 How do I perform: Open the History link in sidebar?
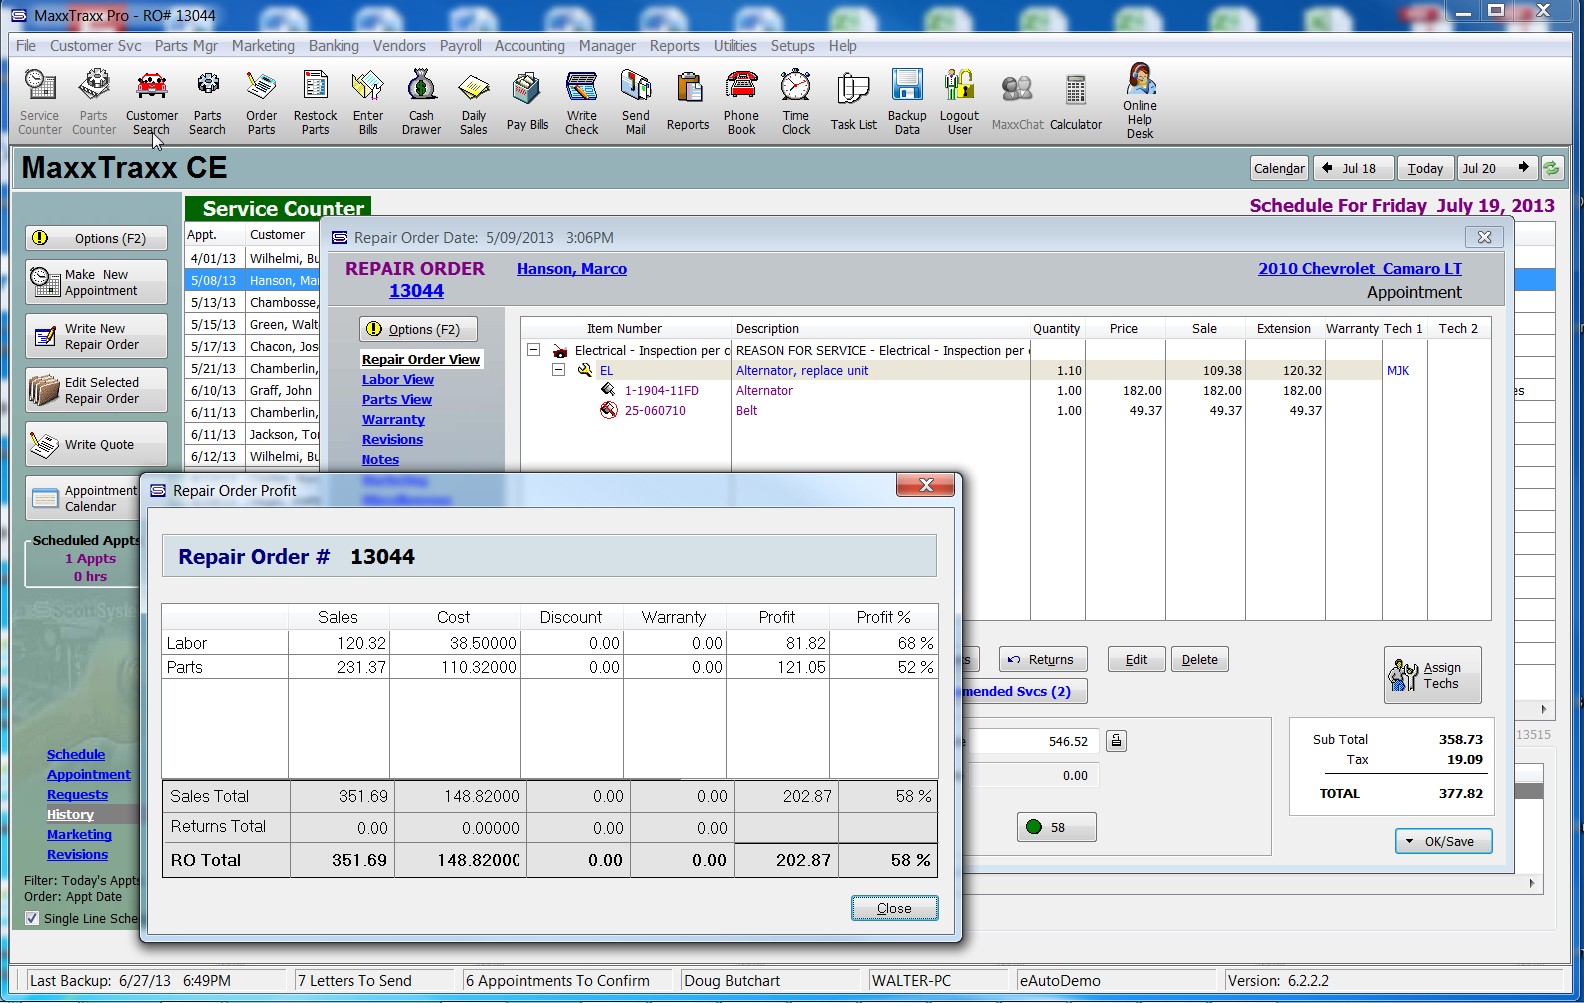click(70, 815)
